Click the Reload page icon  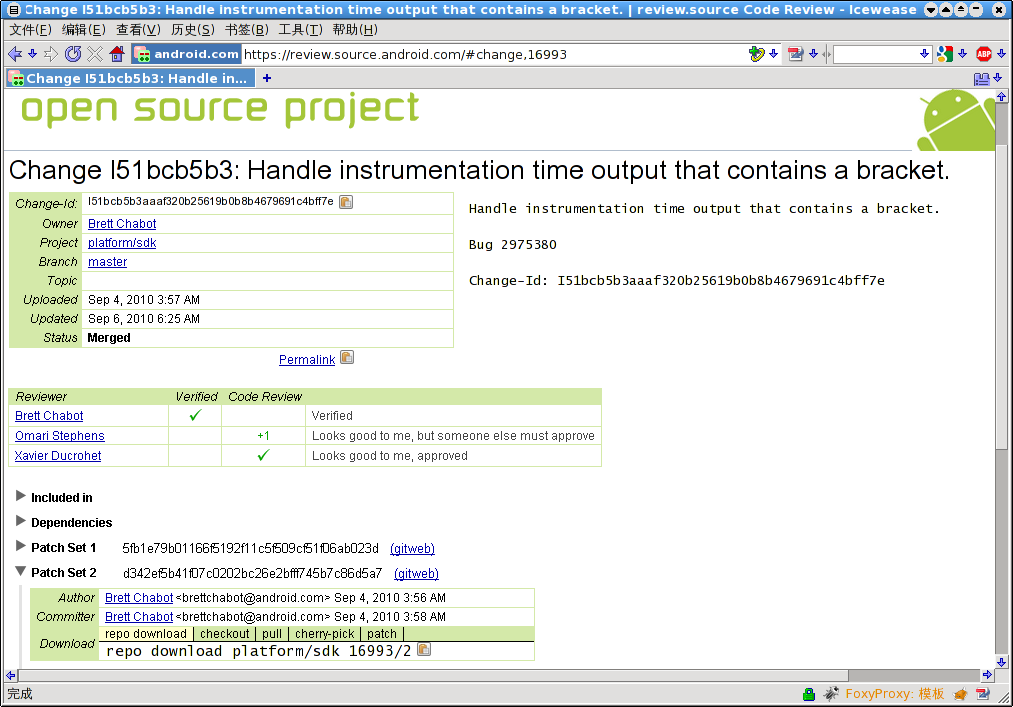(x=73, y=54)
